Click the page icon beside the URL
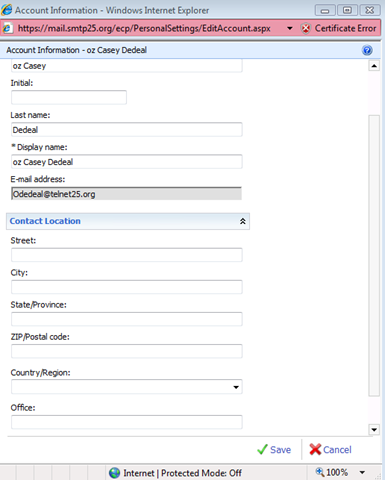The image size is (385, 480). click(x=7, y=28)
